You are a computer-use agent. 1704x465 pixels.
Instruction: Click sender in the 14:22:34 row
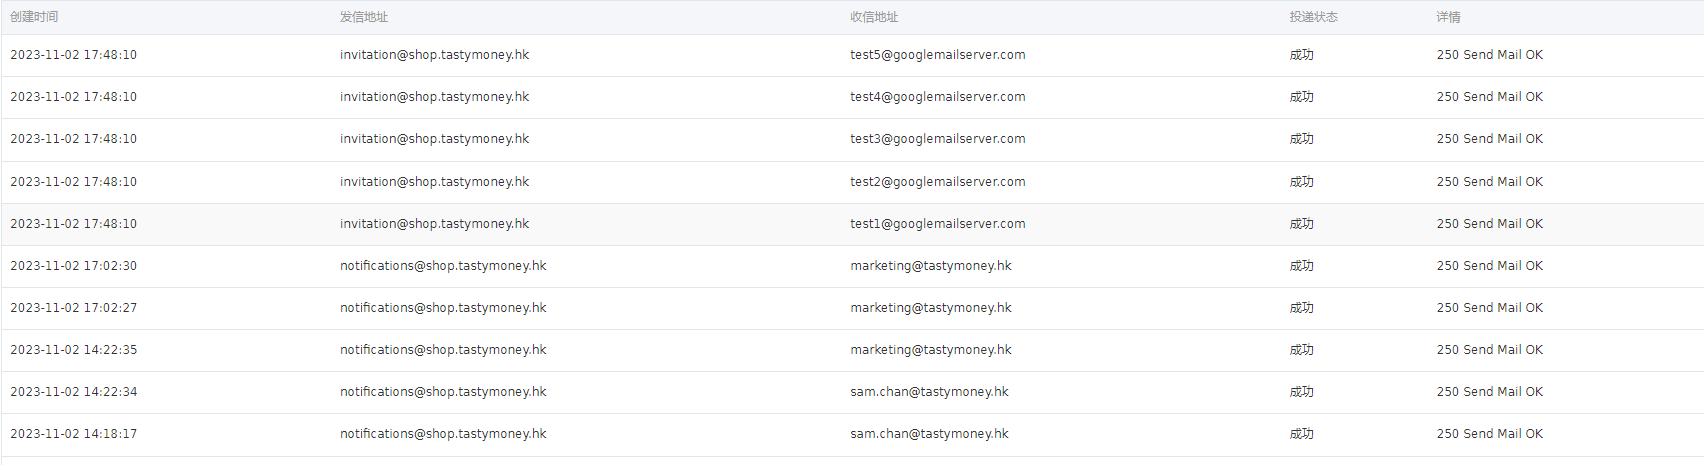[x=443, y=392]
